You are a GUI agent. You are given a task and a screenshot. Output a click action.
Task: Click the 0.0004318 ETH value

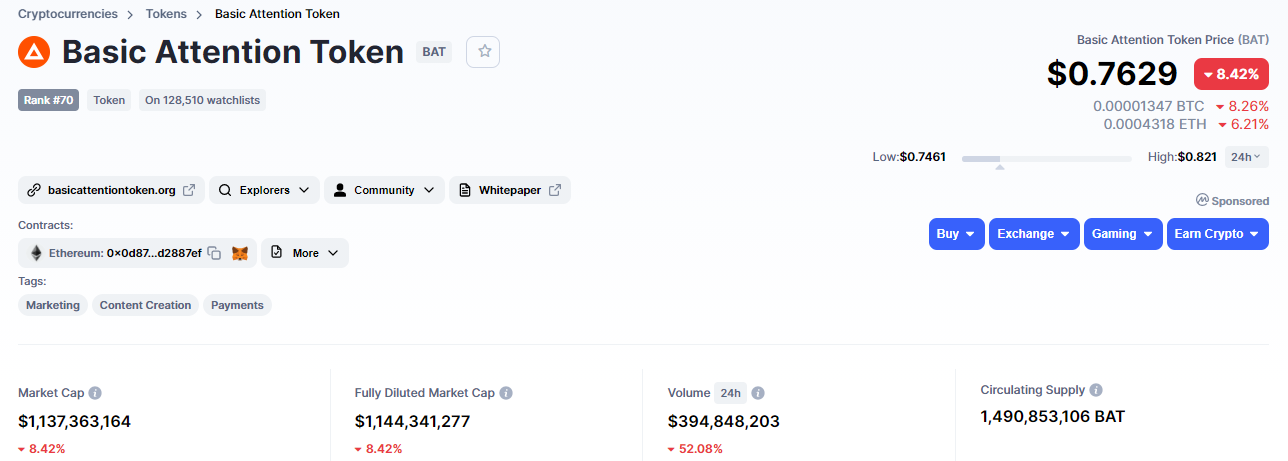[x=1155, y=124]
